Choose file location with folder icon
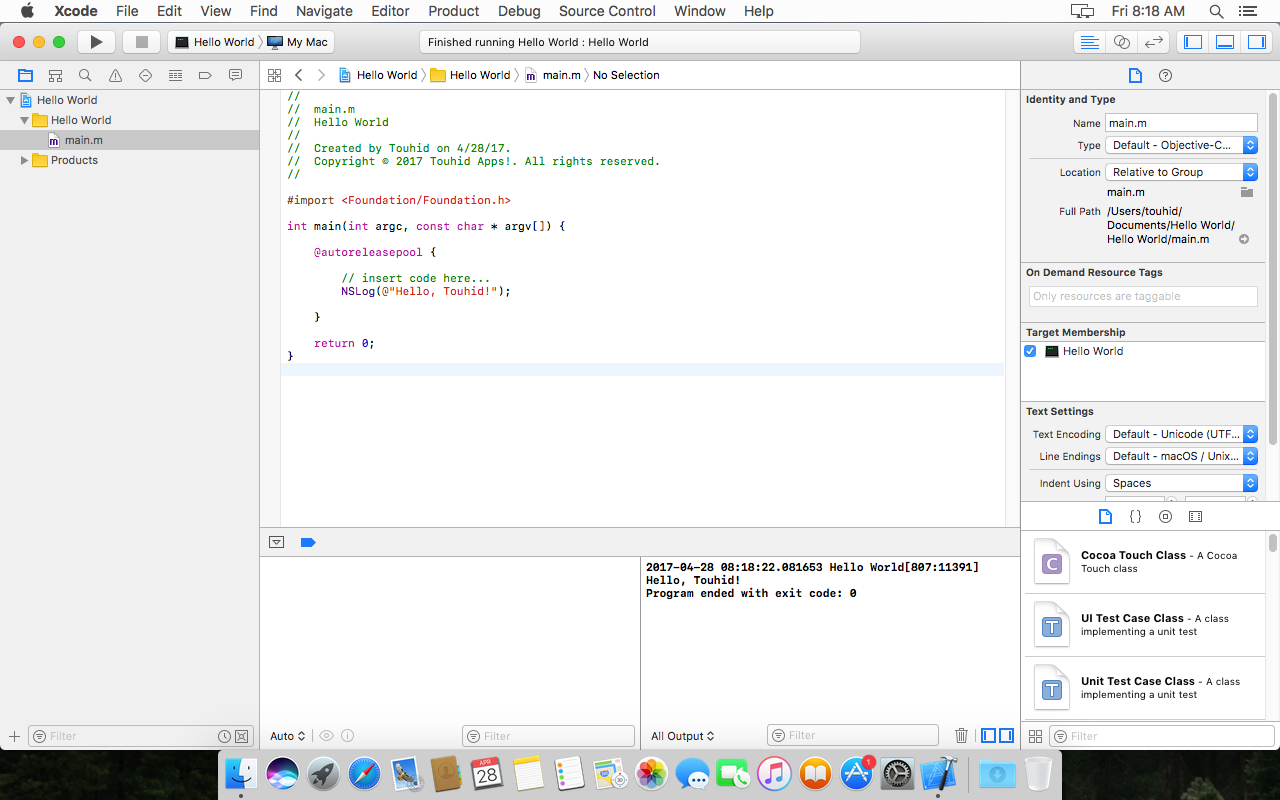 [1247, 192]
